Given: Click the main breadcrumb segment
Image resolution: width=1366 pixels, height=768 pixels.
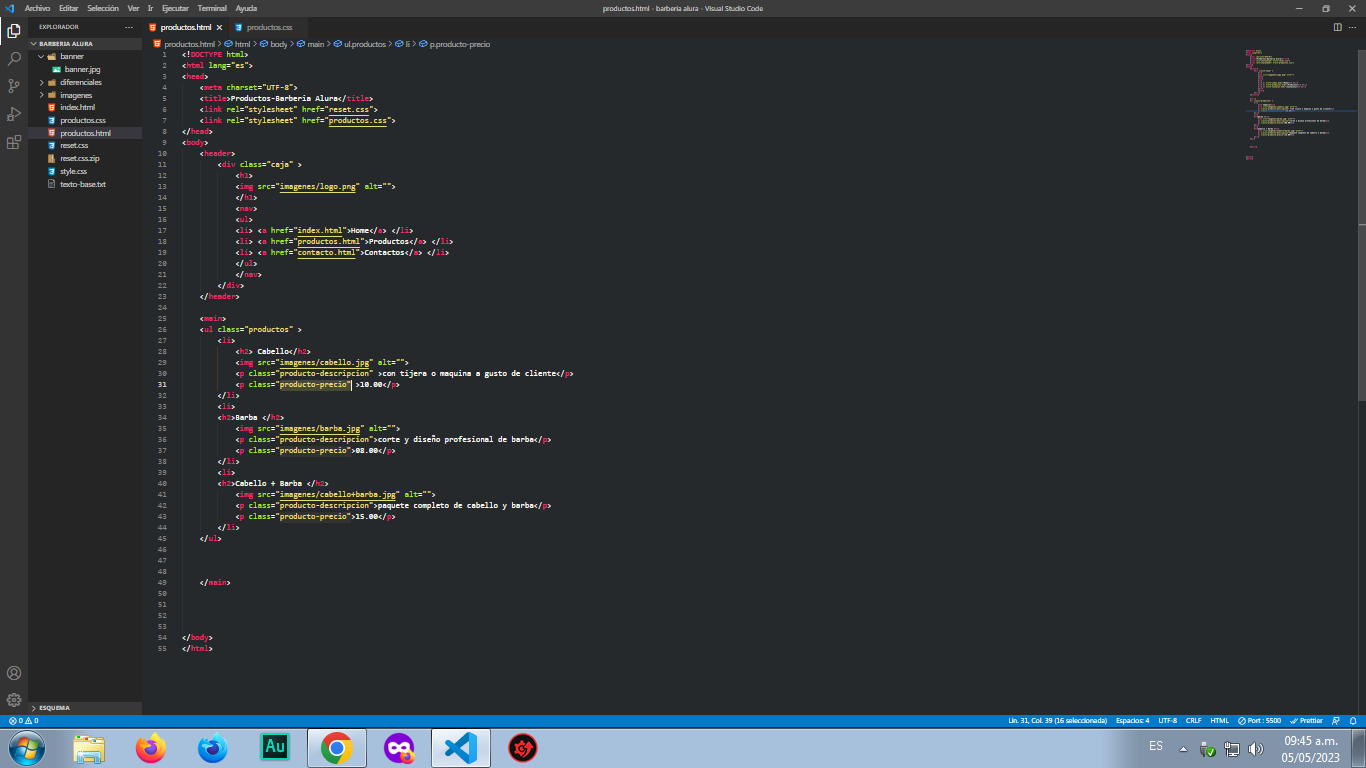Looking at the screenshot, I should click(x=310, y=44).
